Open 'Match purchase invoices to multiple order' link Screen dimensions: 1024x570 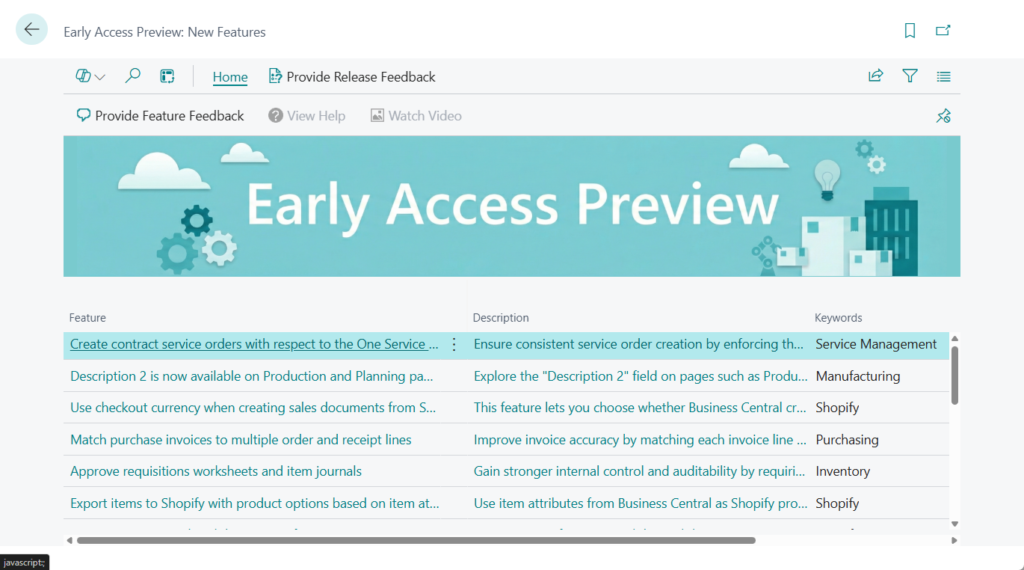click(240, 440)
